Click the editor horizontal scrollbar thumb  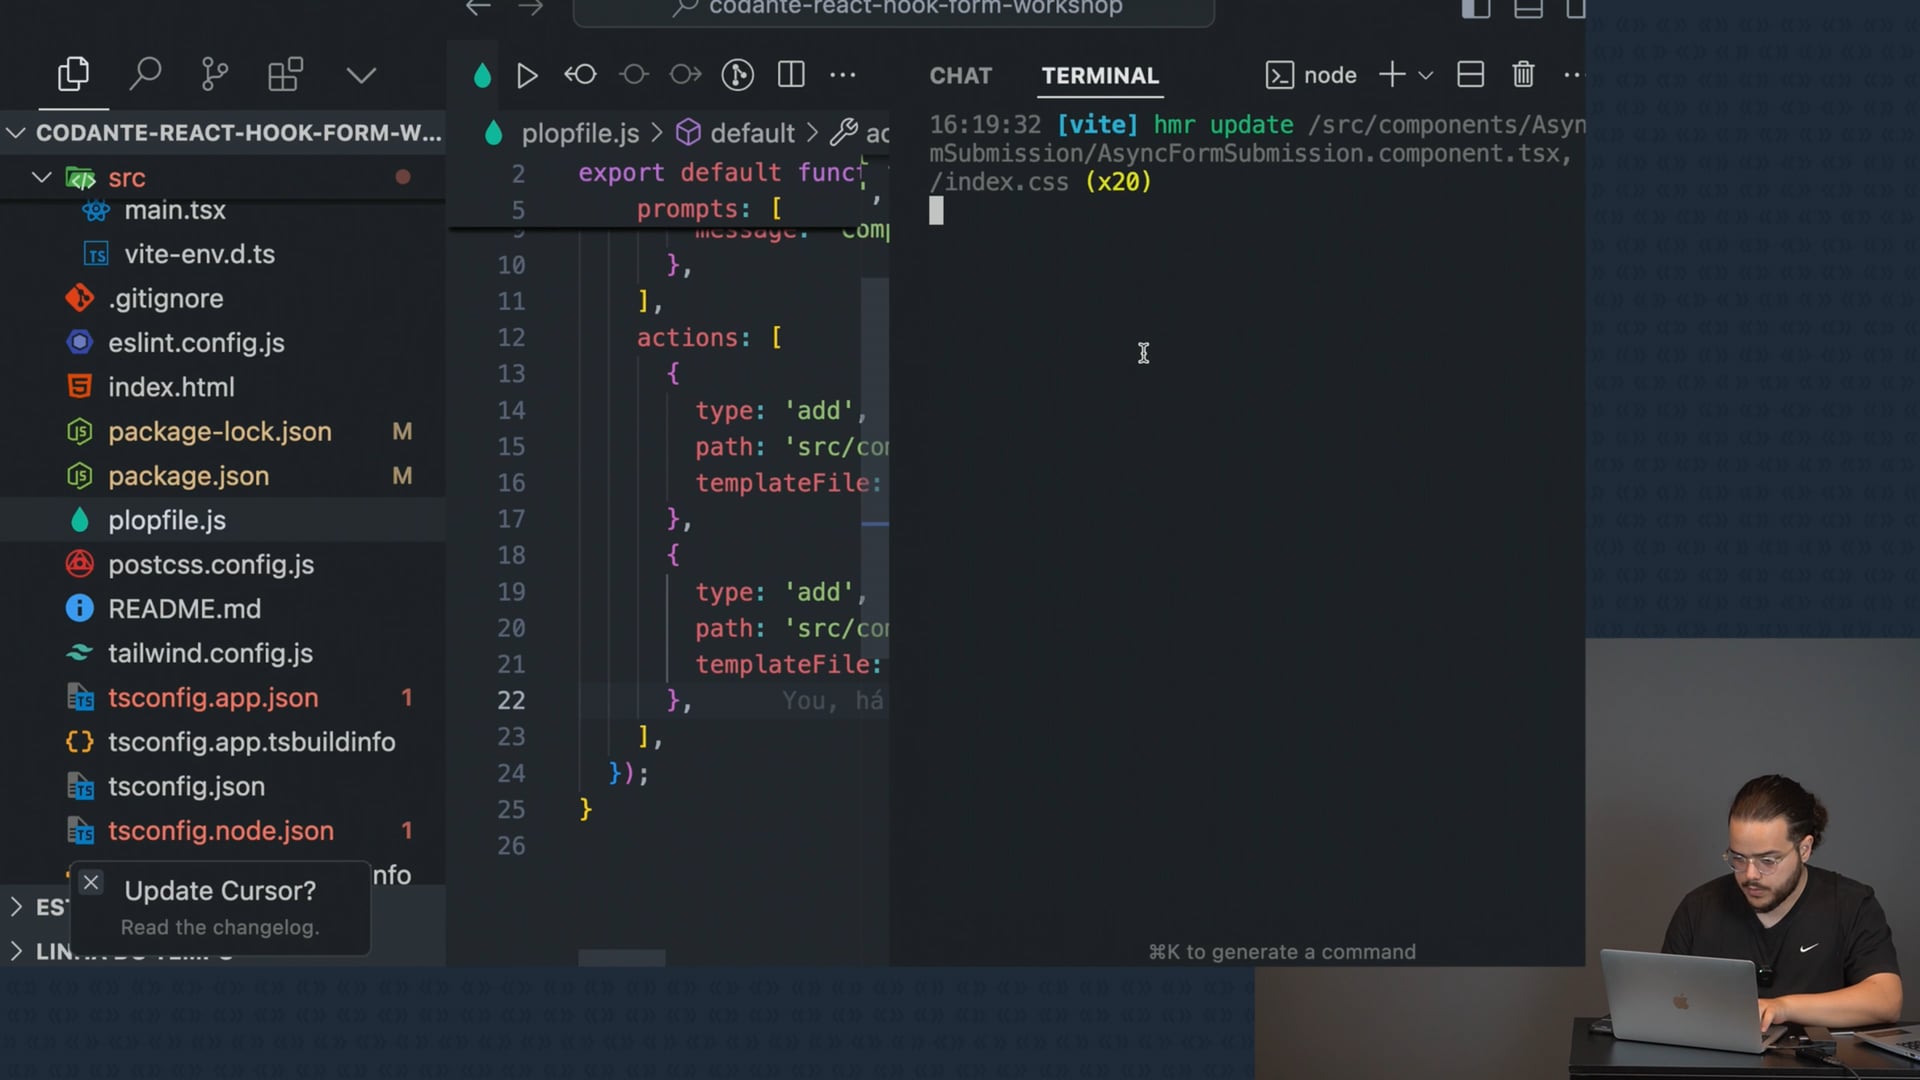point(621,958)
